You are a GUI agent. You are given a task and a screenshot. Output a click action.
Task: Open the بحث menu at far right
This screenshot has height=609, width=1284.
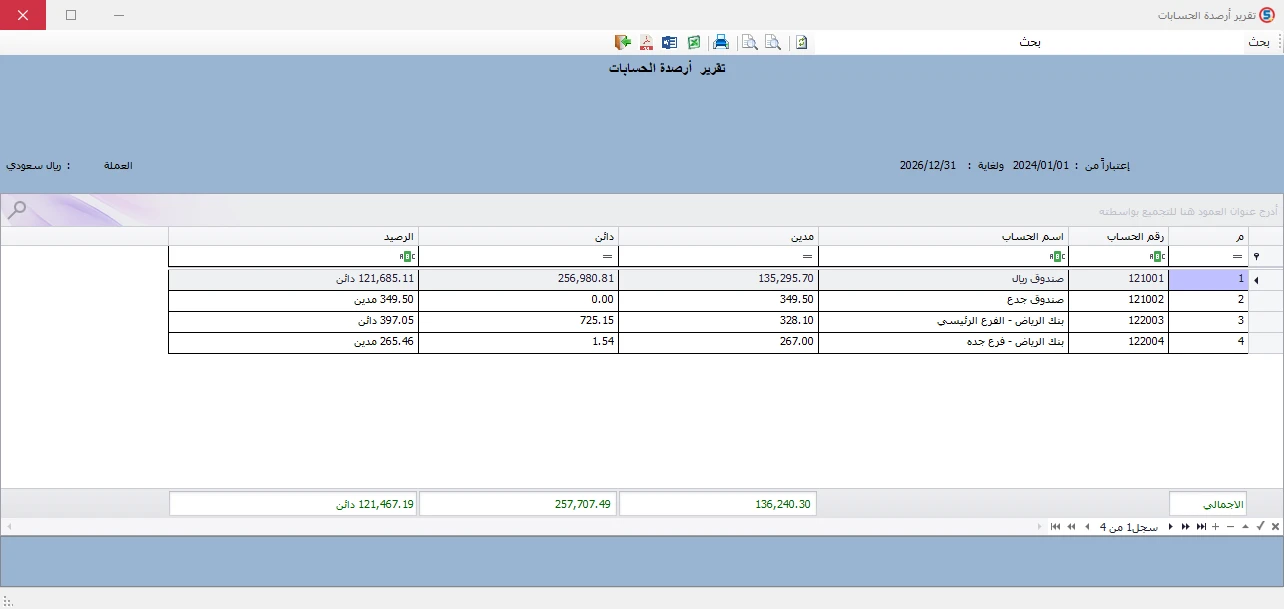(x=1258, y=42)
